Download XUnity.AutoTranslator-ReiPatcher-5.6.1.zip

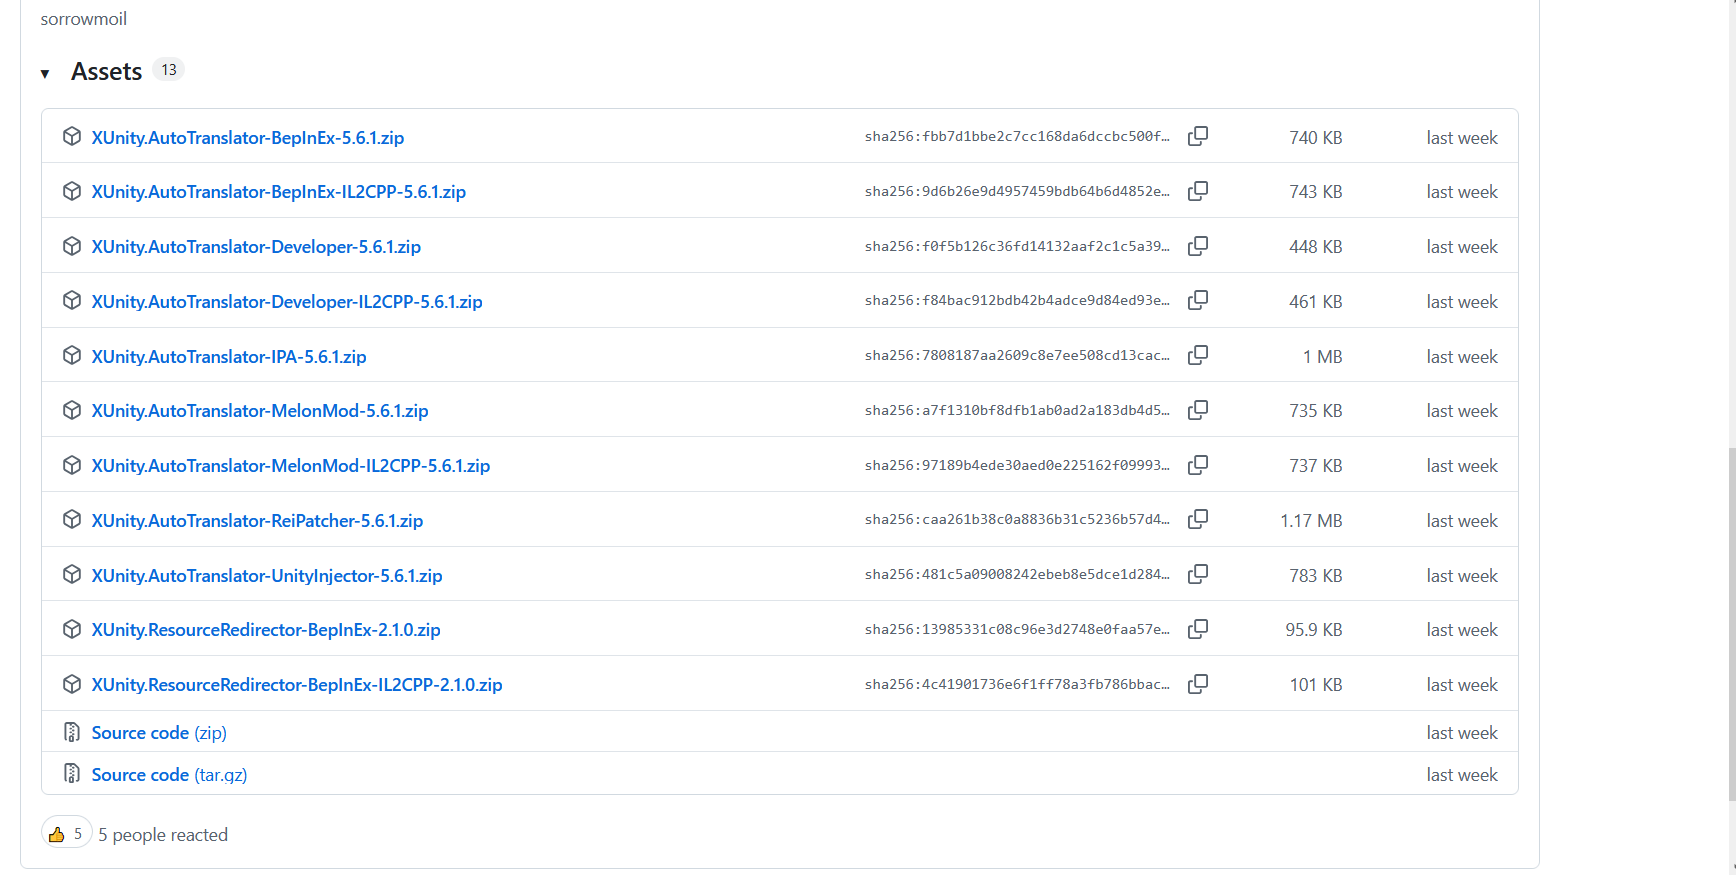[x=257, y=521]
